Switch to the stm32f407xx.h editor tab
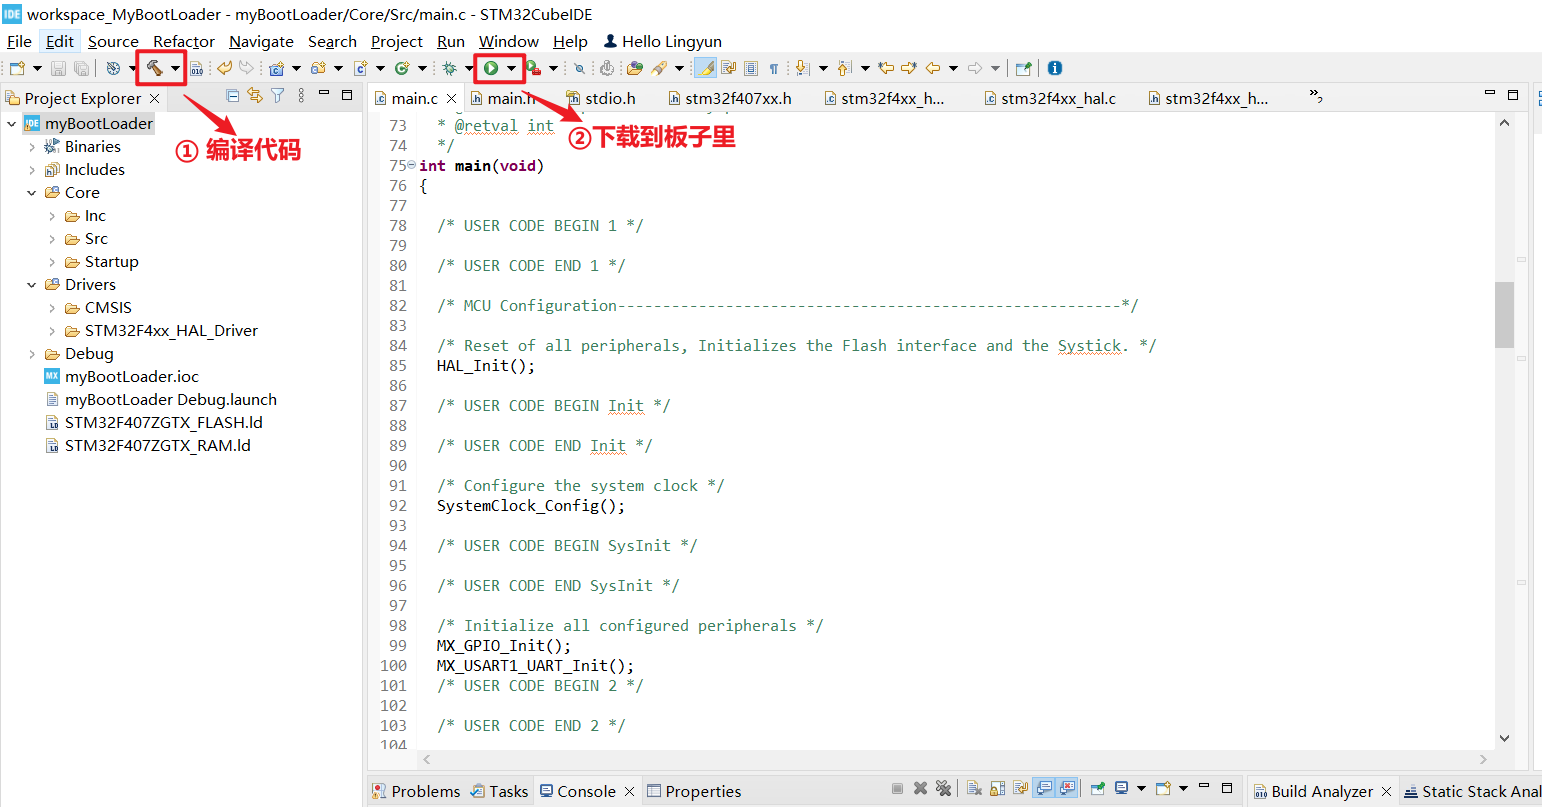Screen dimensions: 1542x807 point(730,98)
